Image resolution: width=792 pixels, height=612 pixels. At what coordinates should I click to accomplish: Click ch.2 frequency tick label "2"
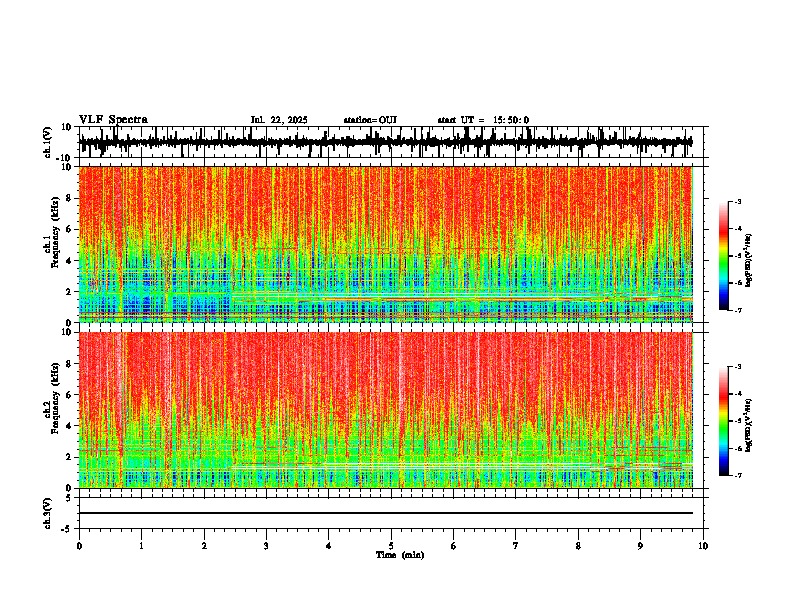coord(70,457)
